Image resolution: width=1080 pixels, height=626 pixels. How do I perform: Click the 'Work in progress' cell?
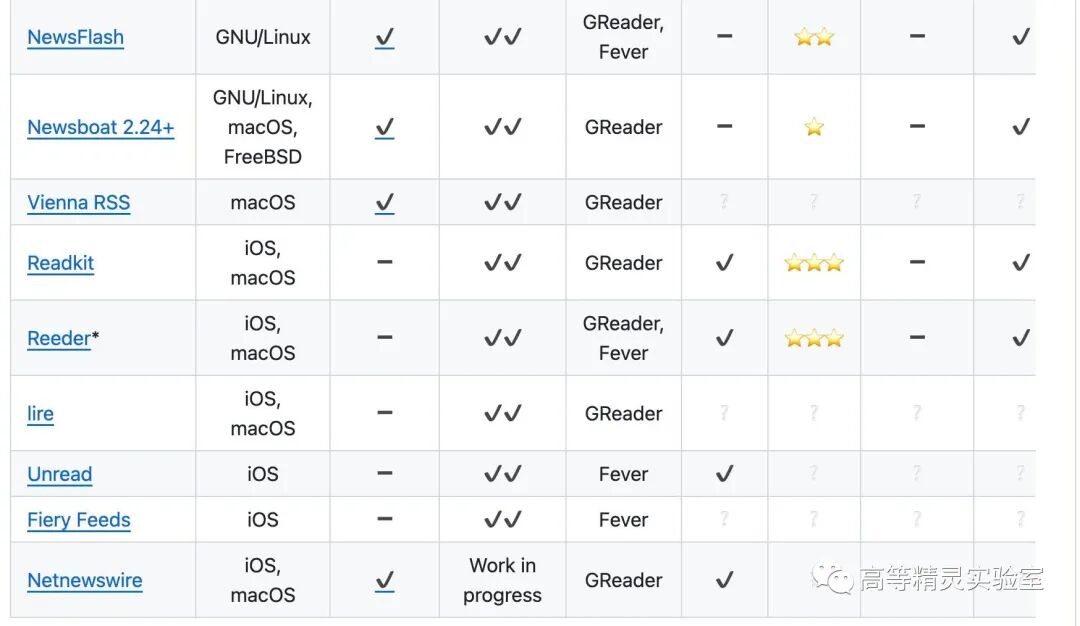click(502, 580)
